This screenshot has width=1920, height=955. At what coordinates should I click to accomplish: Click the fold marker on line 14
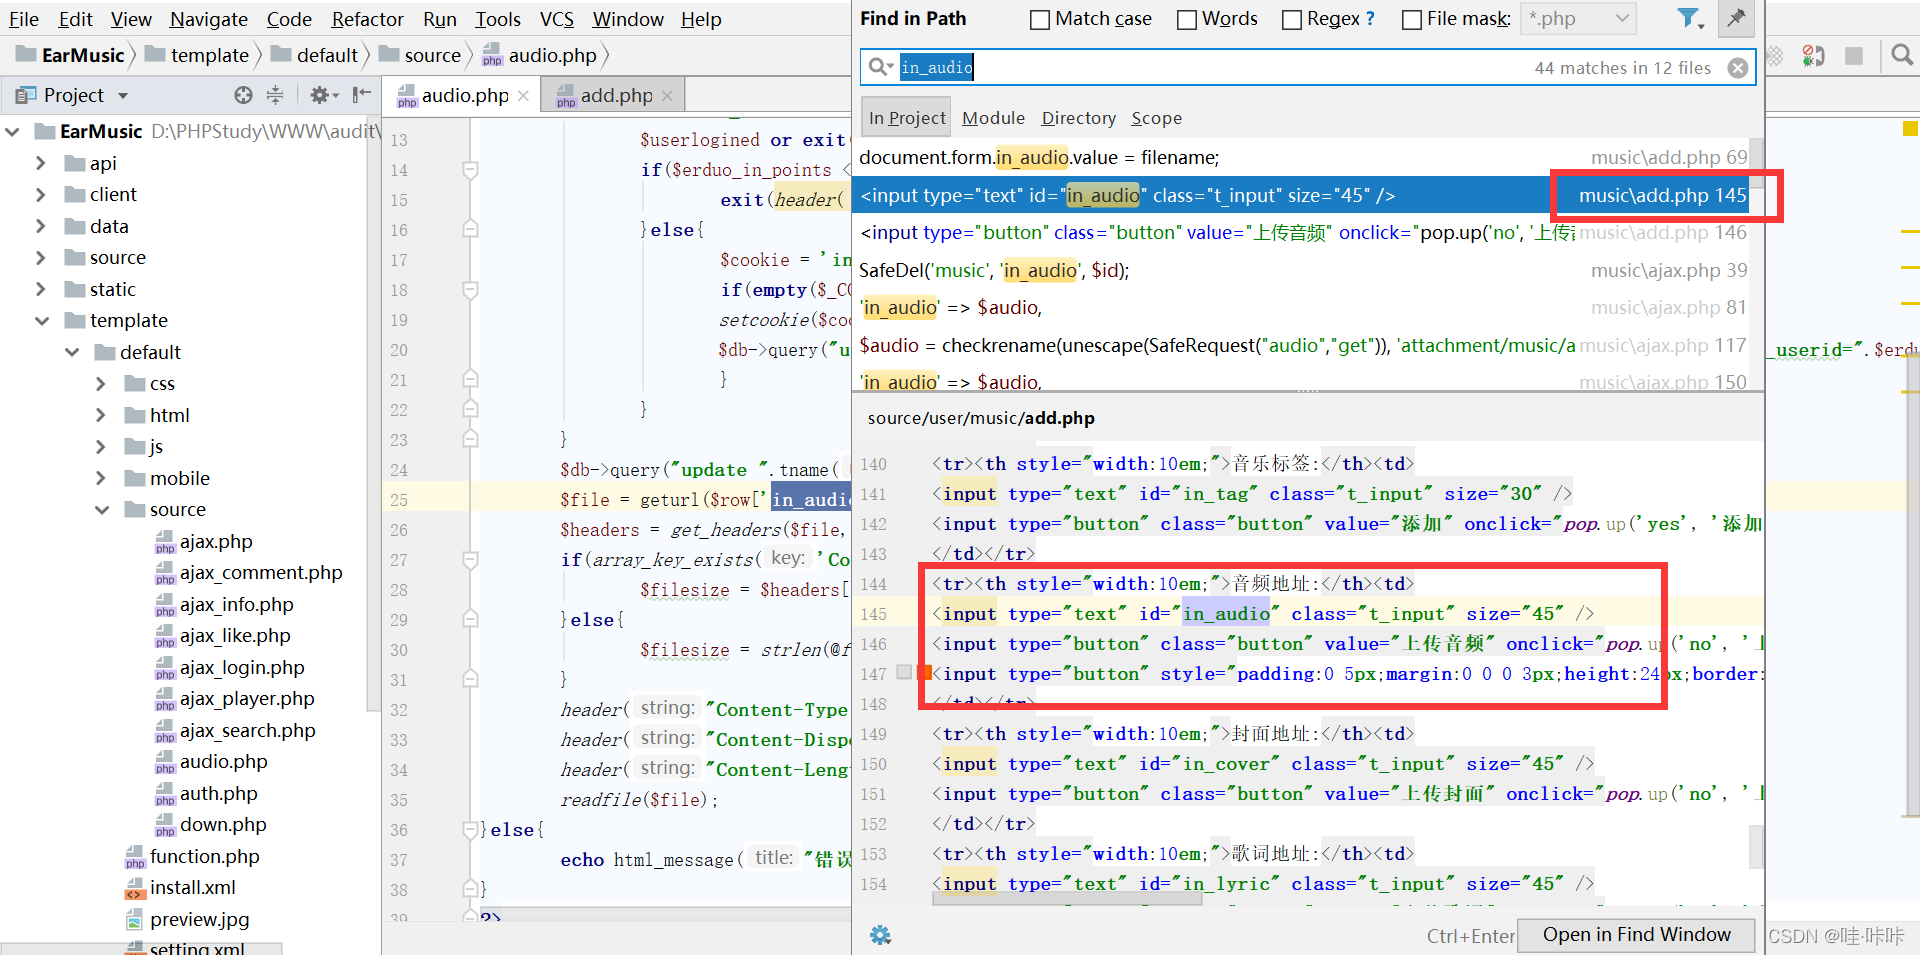[x=470, y=170]
